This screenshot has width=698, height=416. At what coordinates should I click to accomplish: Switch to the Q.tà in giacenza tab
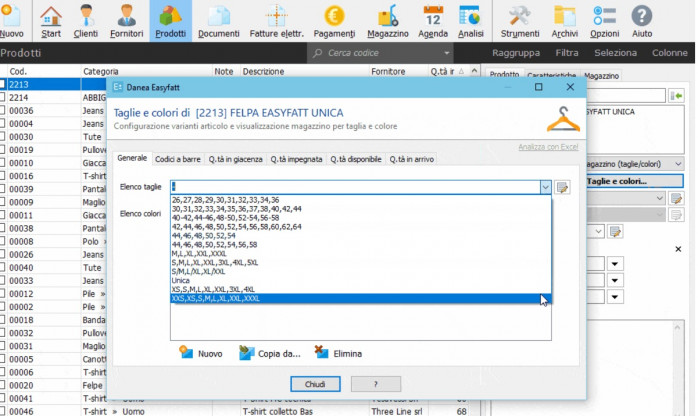(235, 159)
